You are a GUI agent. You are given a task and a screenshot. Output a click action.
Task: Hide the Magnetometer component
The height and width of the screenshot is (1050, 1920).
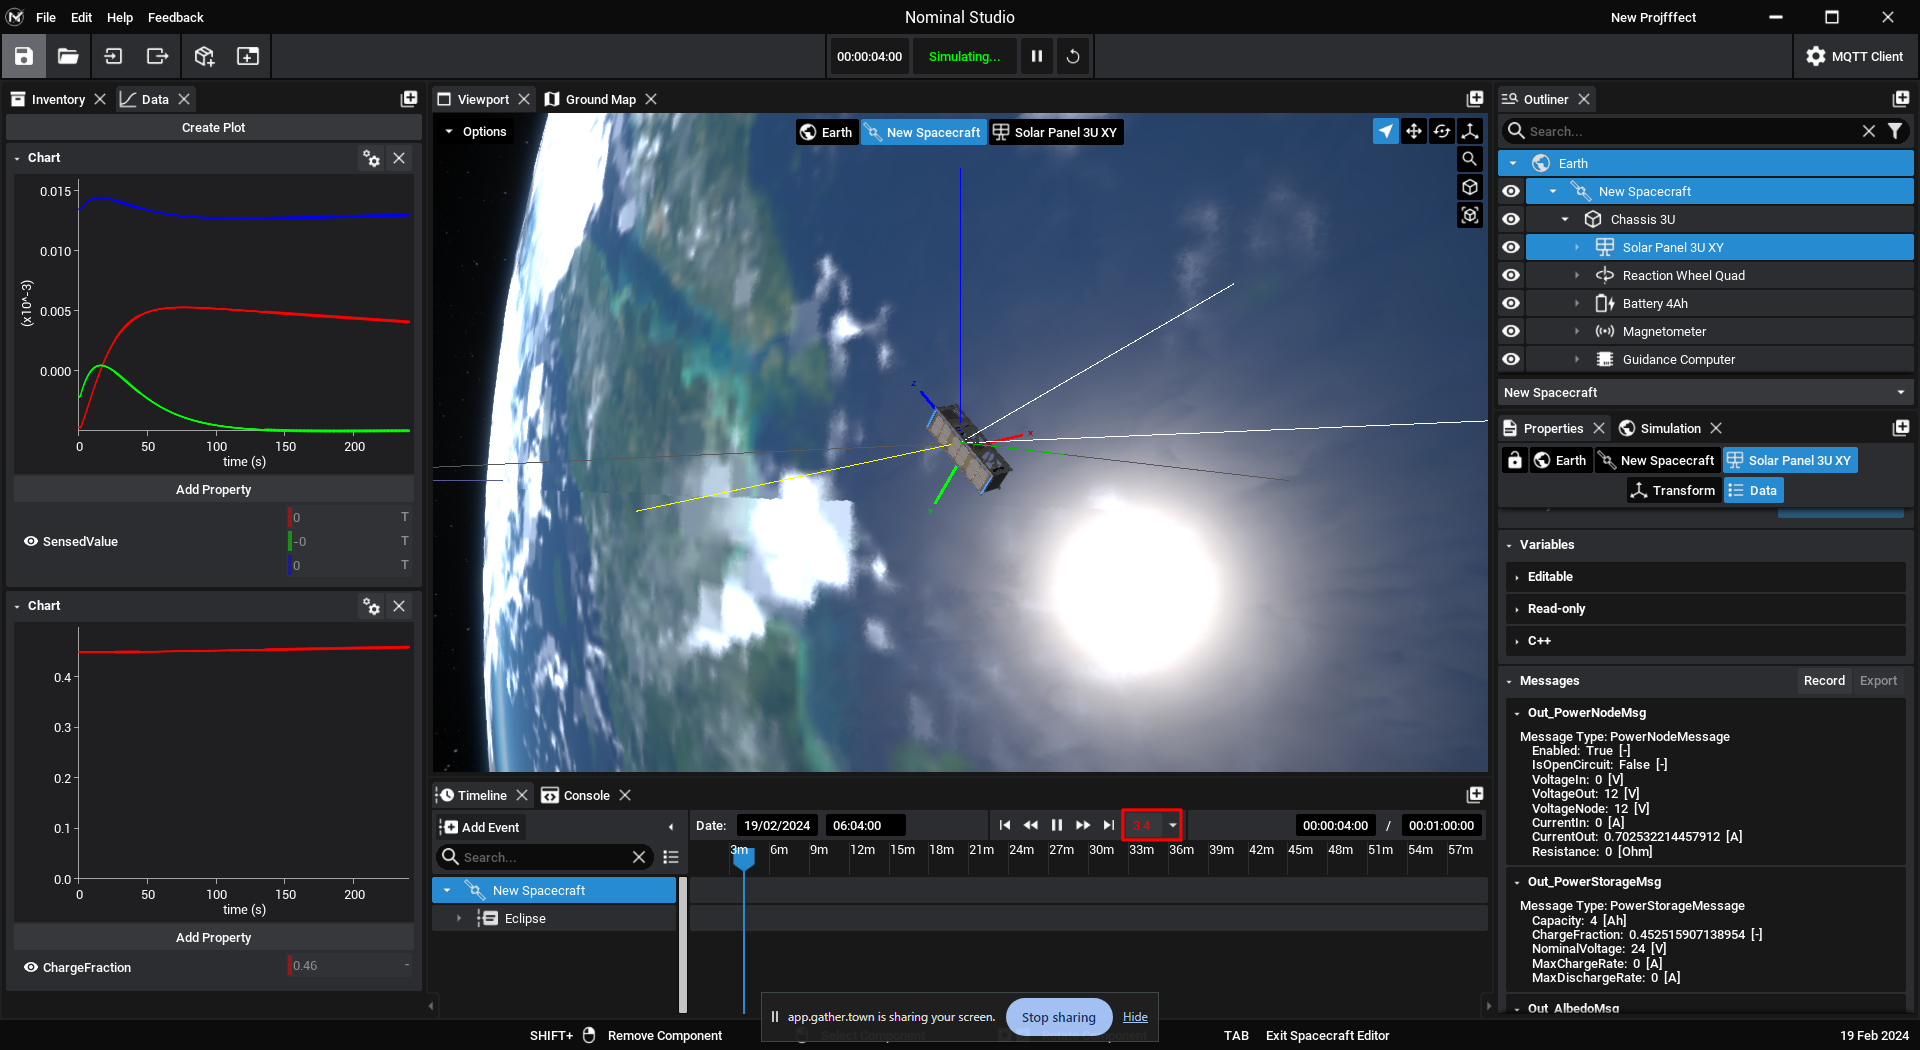point(1511,331)
